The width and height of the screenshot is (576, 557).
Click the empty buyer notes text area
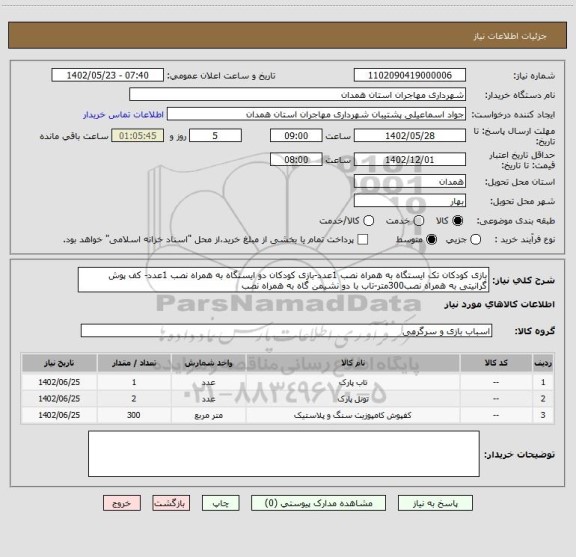284,454
